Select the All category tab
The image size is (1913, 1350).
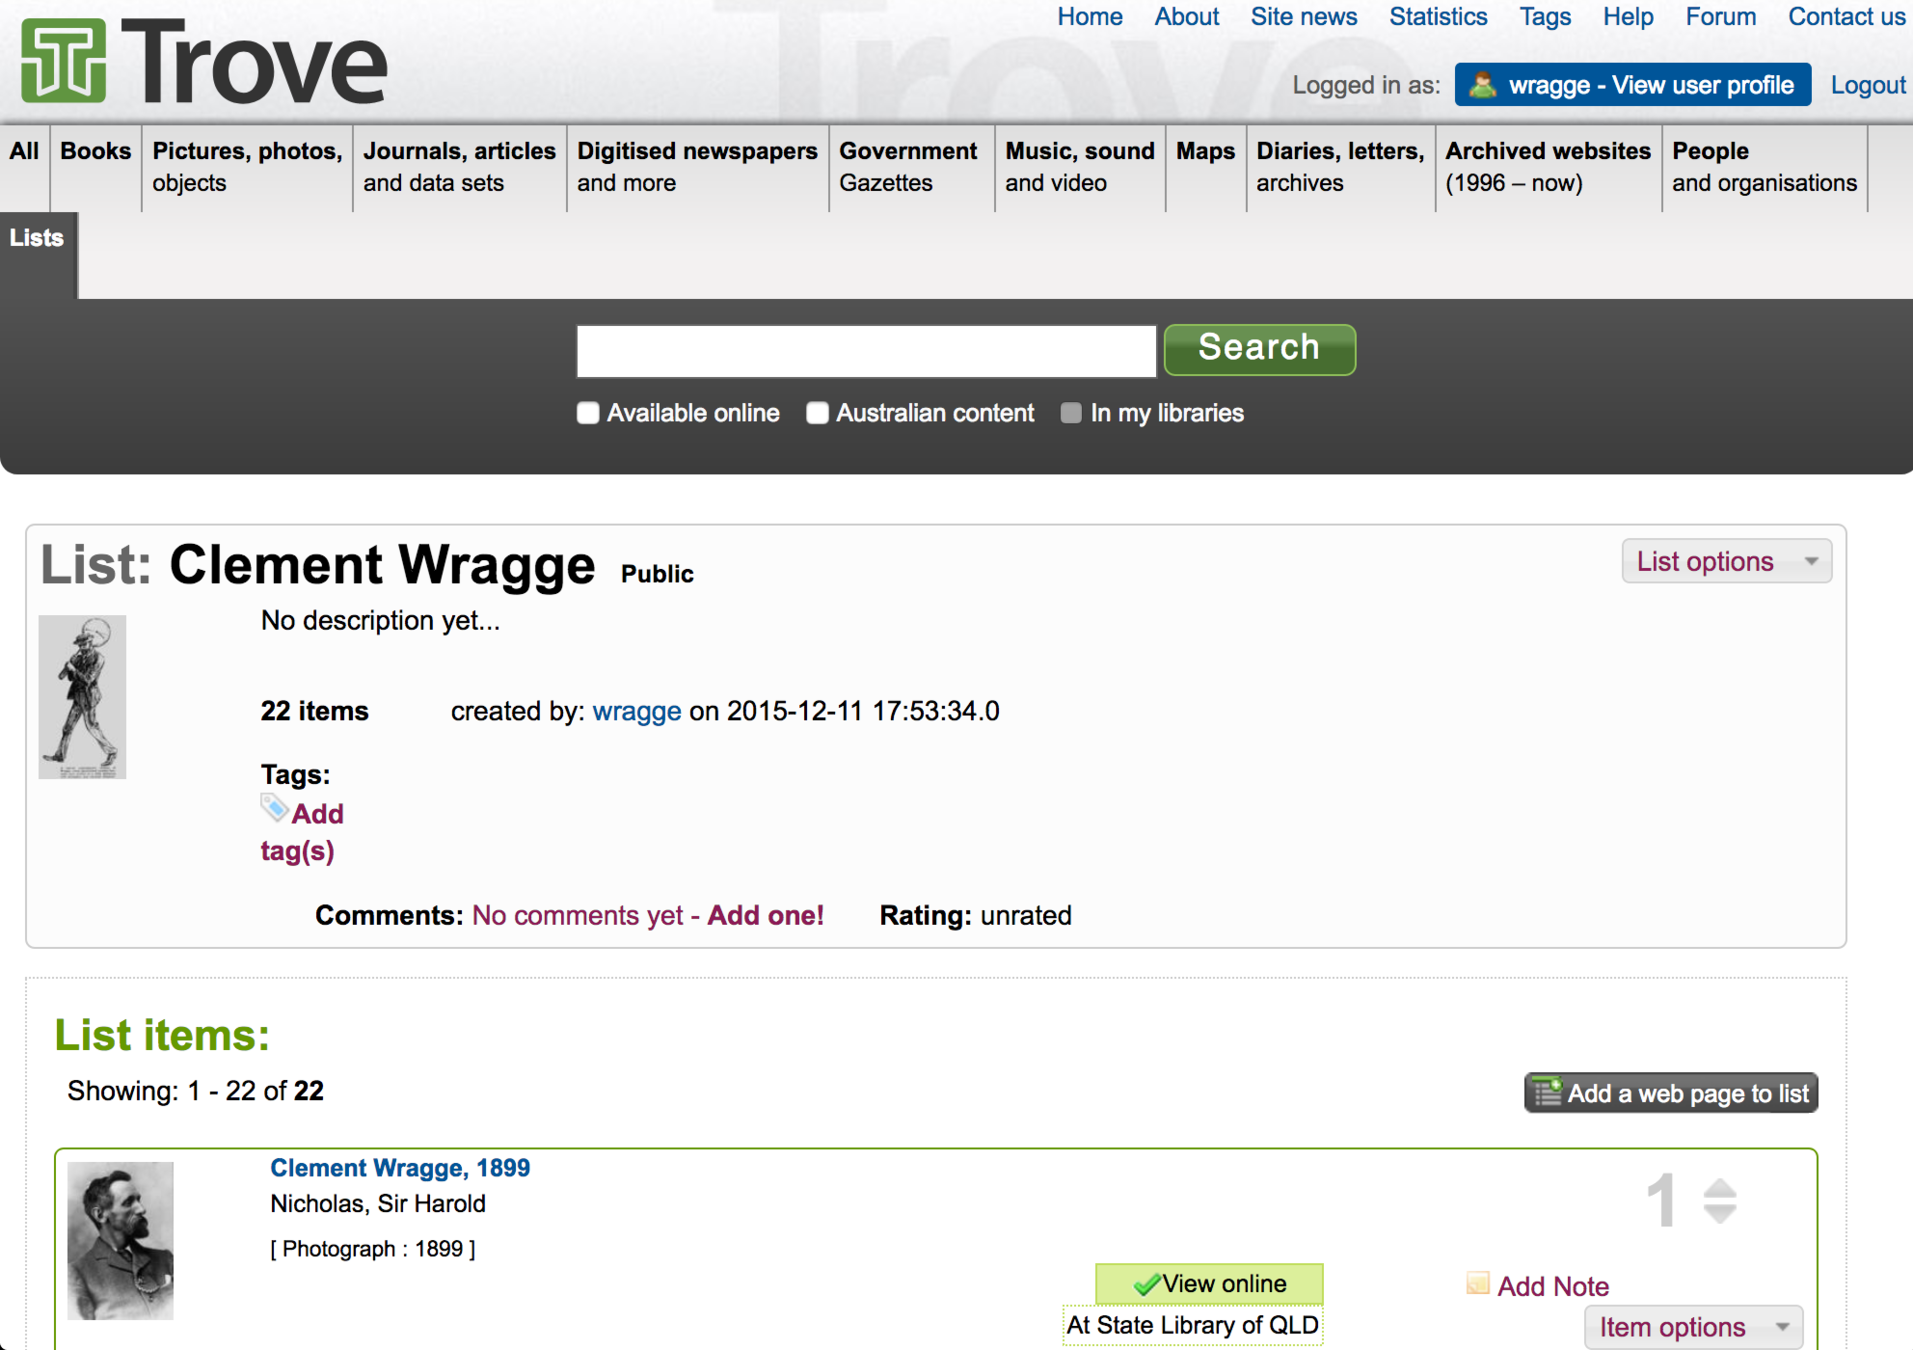pyautogui.click(x=24, y=167)
